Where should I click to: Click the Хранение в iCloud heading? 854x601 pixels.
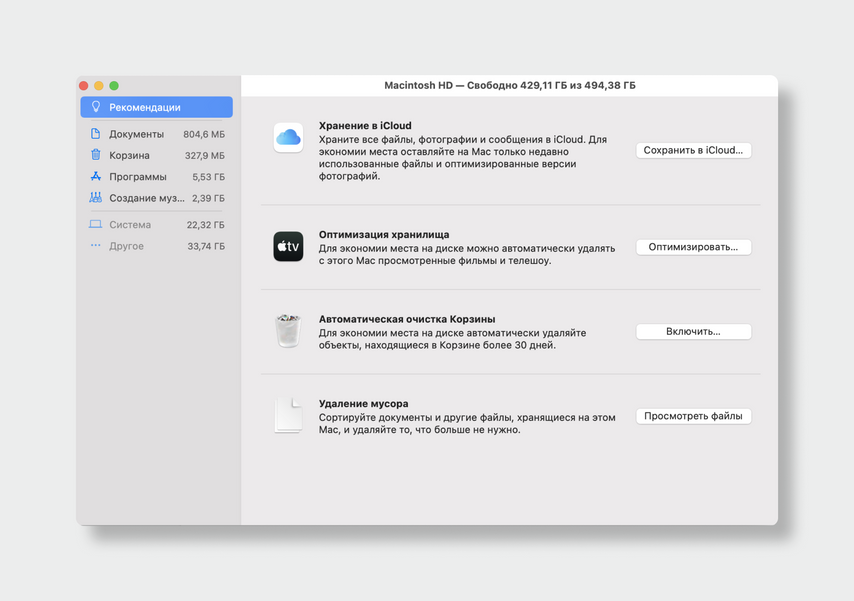[x=365, y=125]
